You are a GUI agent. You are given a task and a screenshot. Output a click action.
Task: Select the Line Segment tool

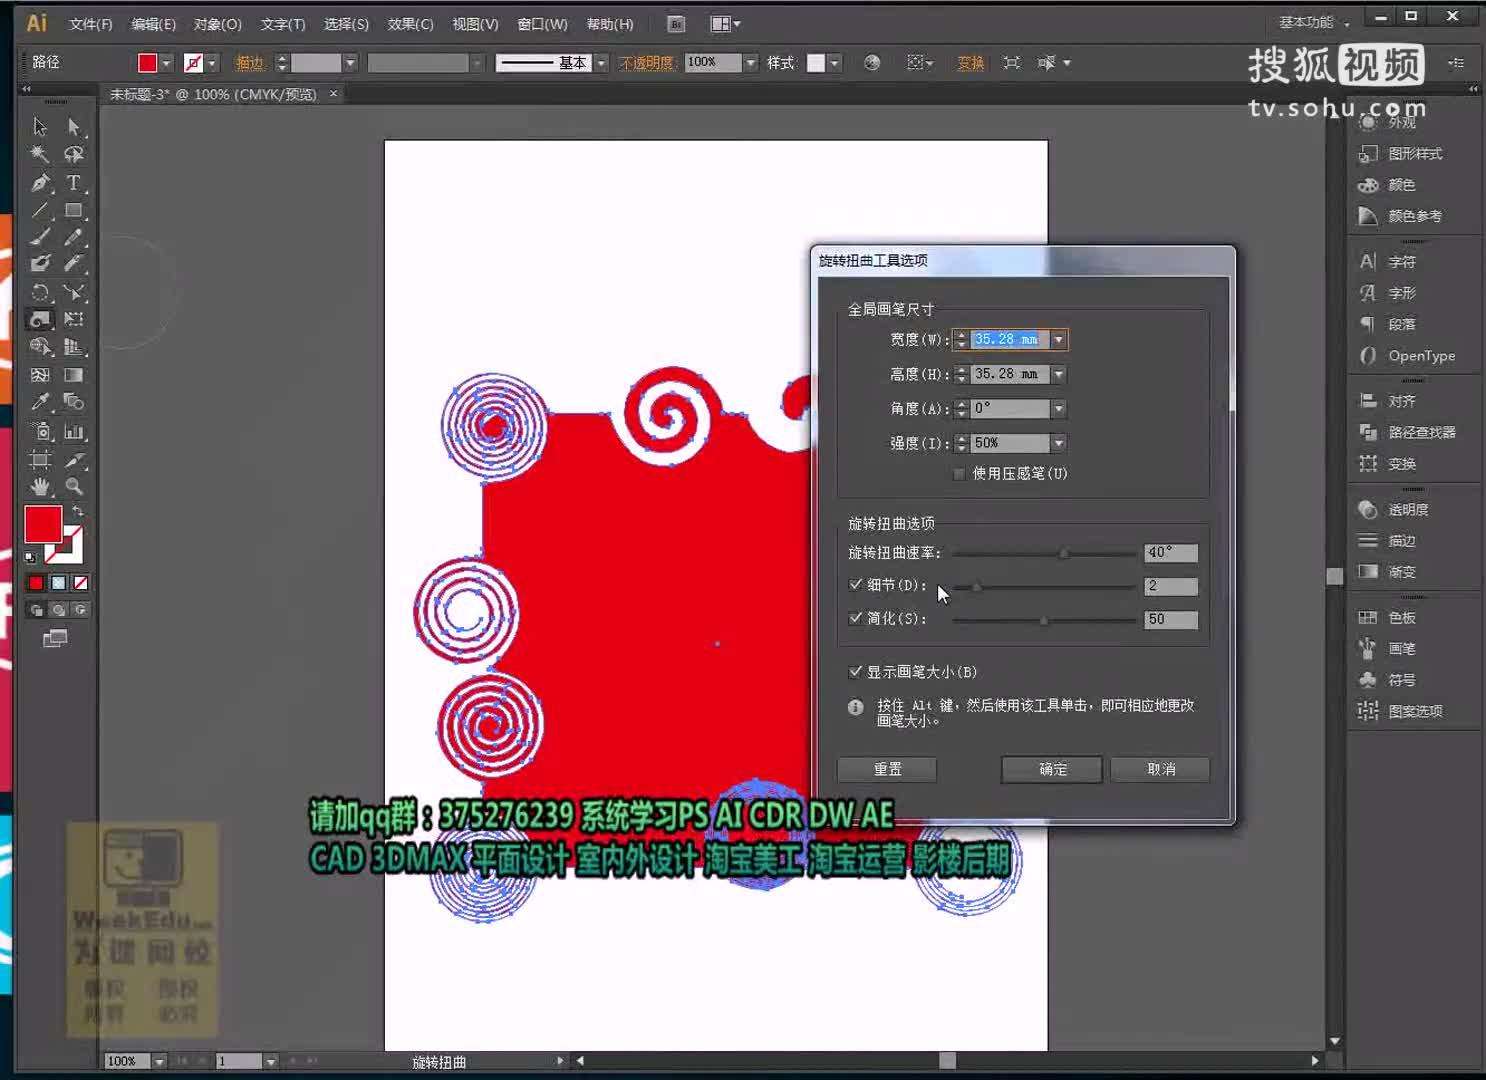click(x=40, y=210)
